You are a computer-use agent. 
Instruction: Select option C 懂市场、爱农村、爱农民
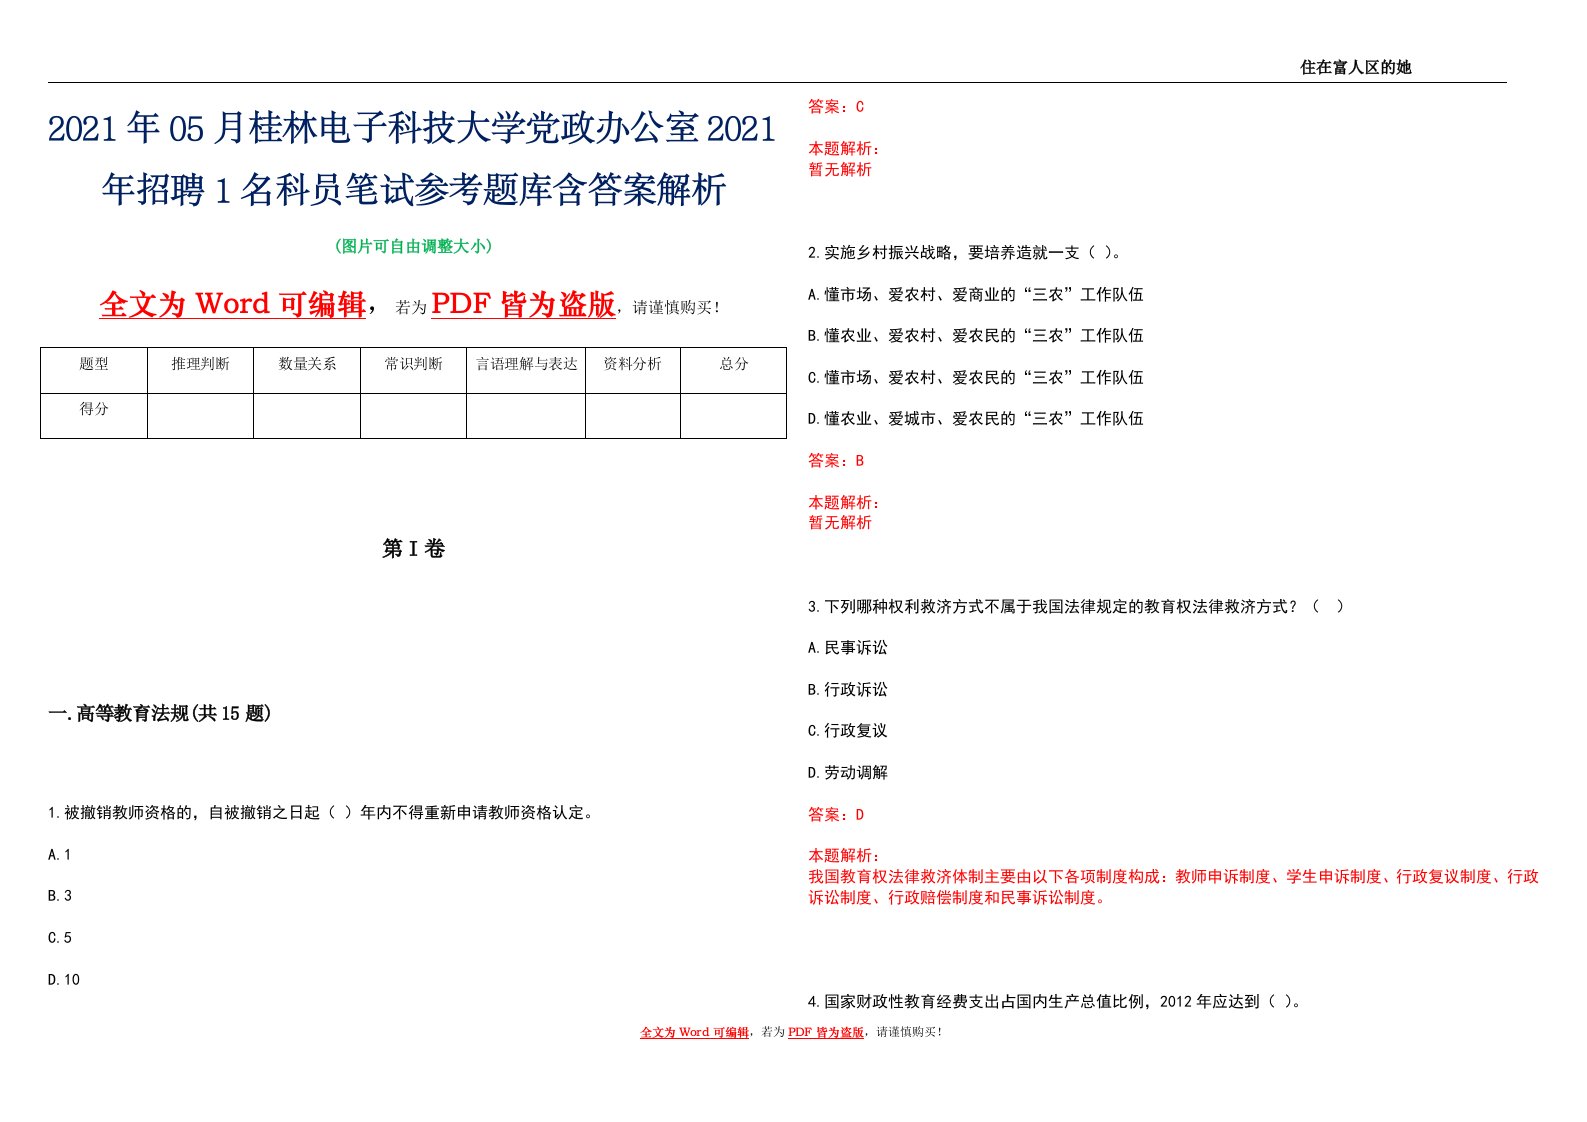coord(975,378)
